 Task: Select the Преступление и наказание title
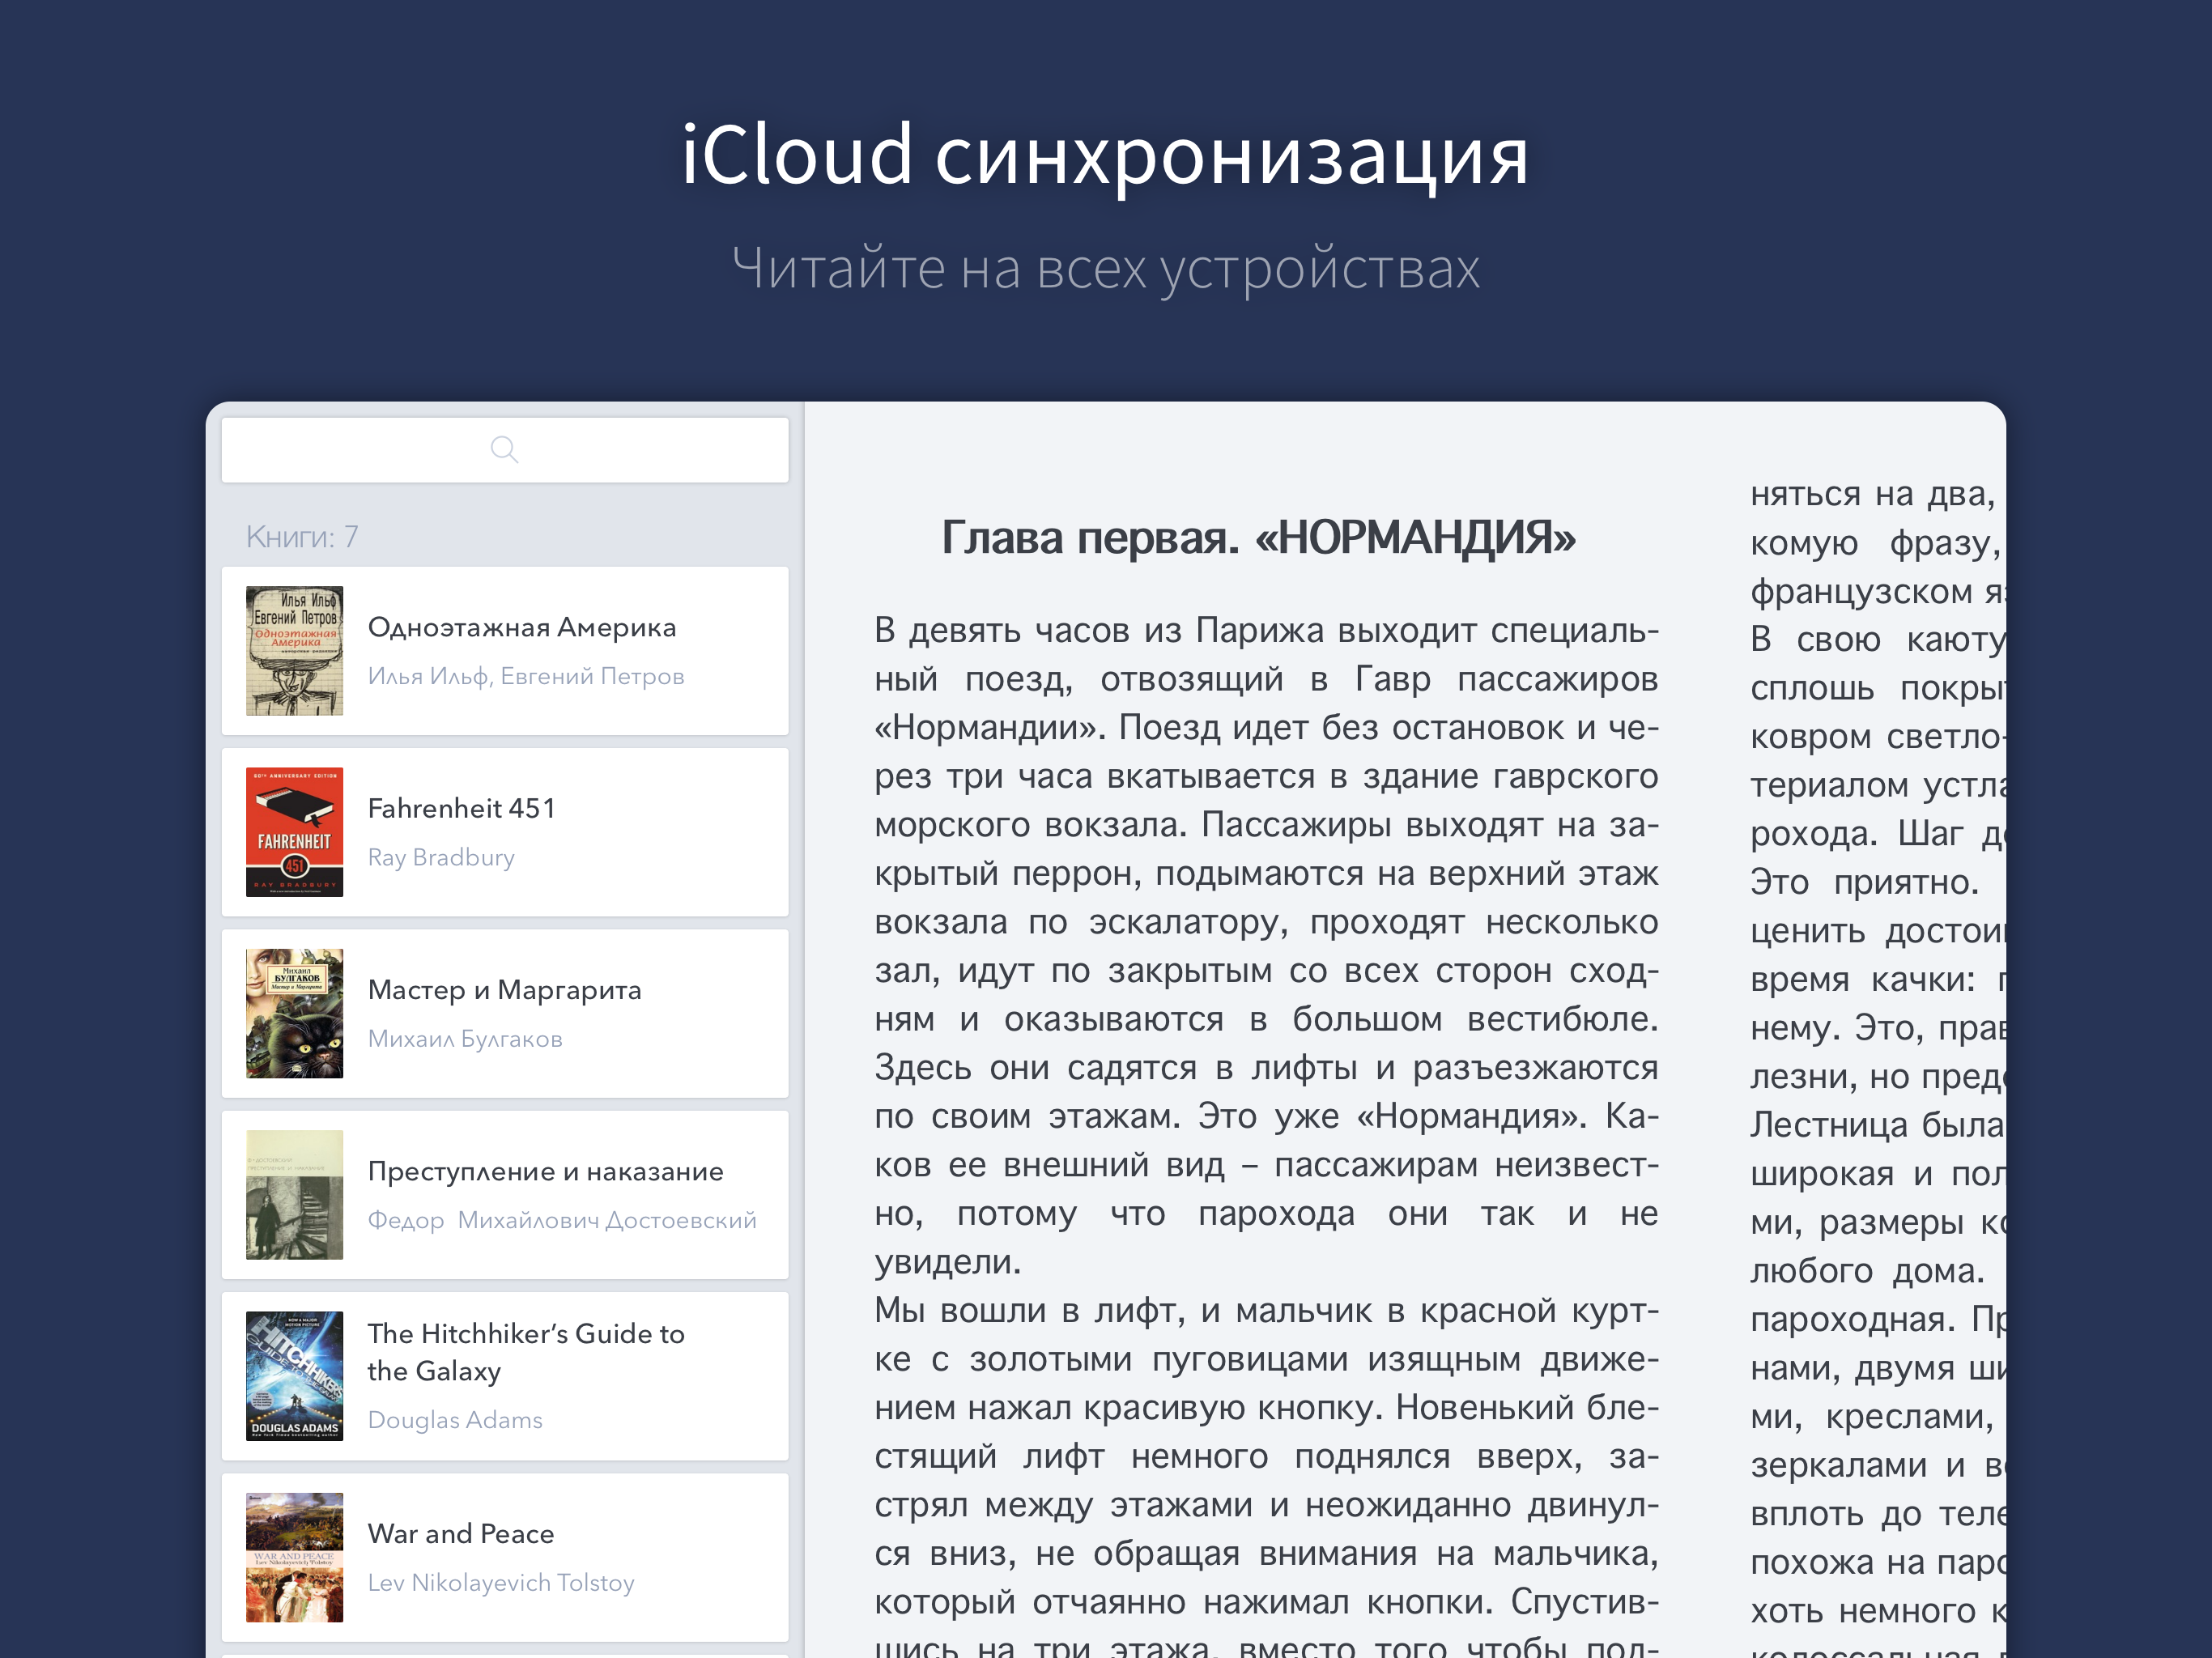tap(545, 1171)
